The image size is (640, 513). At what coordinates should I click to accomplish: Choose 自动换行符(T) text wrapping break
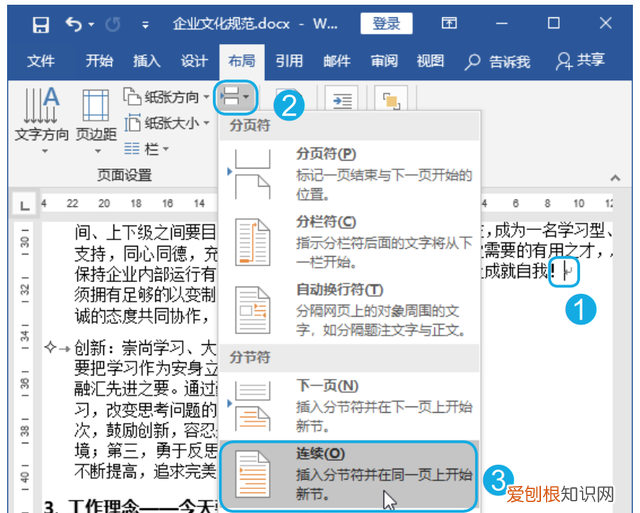(349, 311)
